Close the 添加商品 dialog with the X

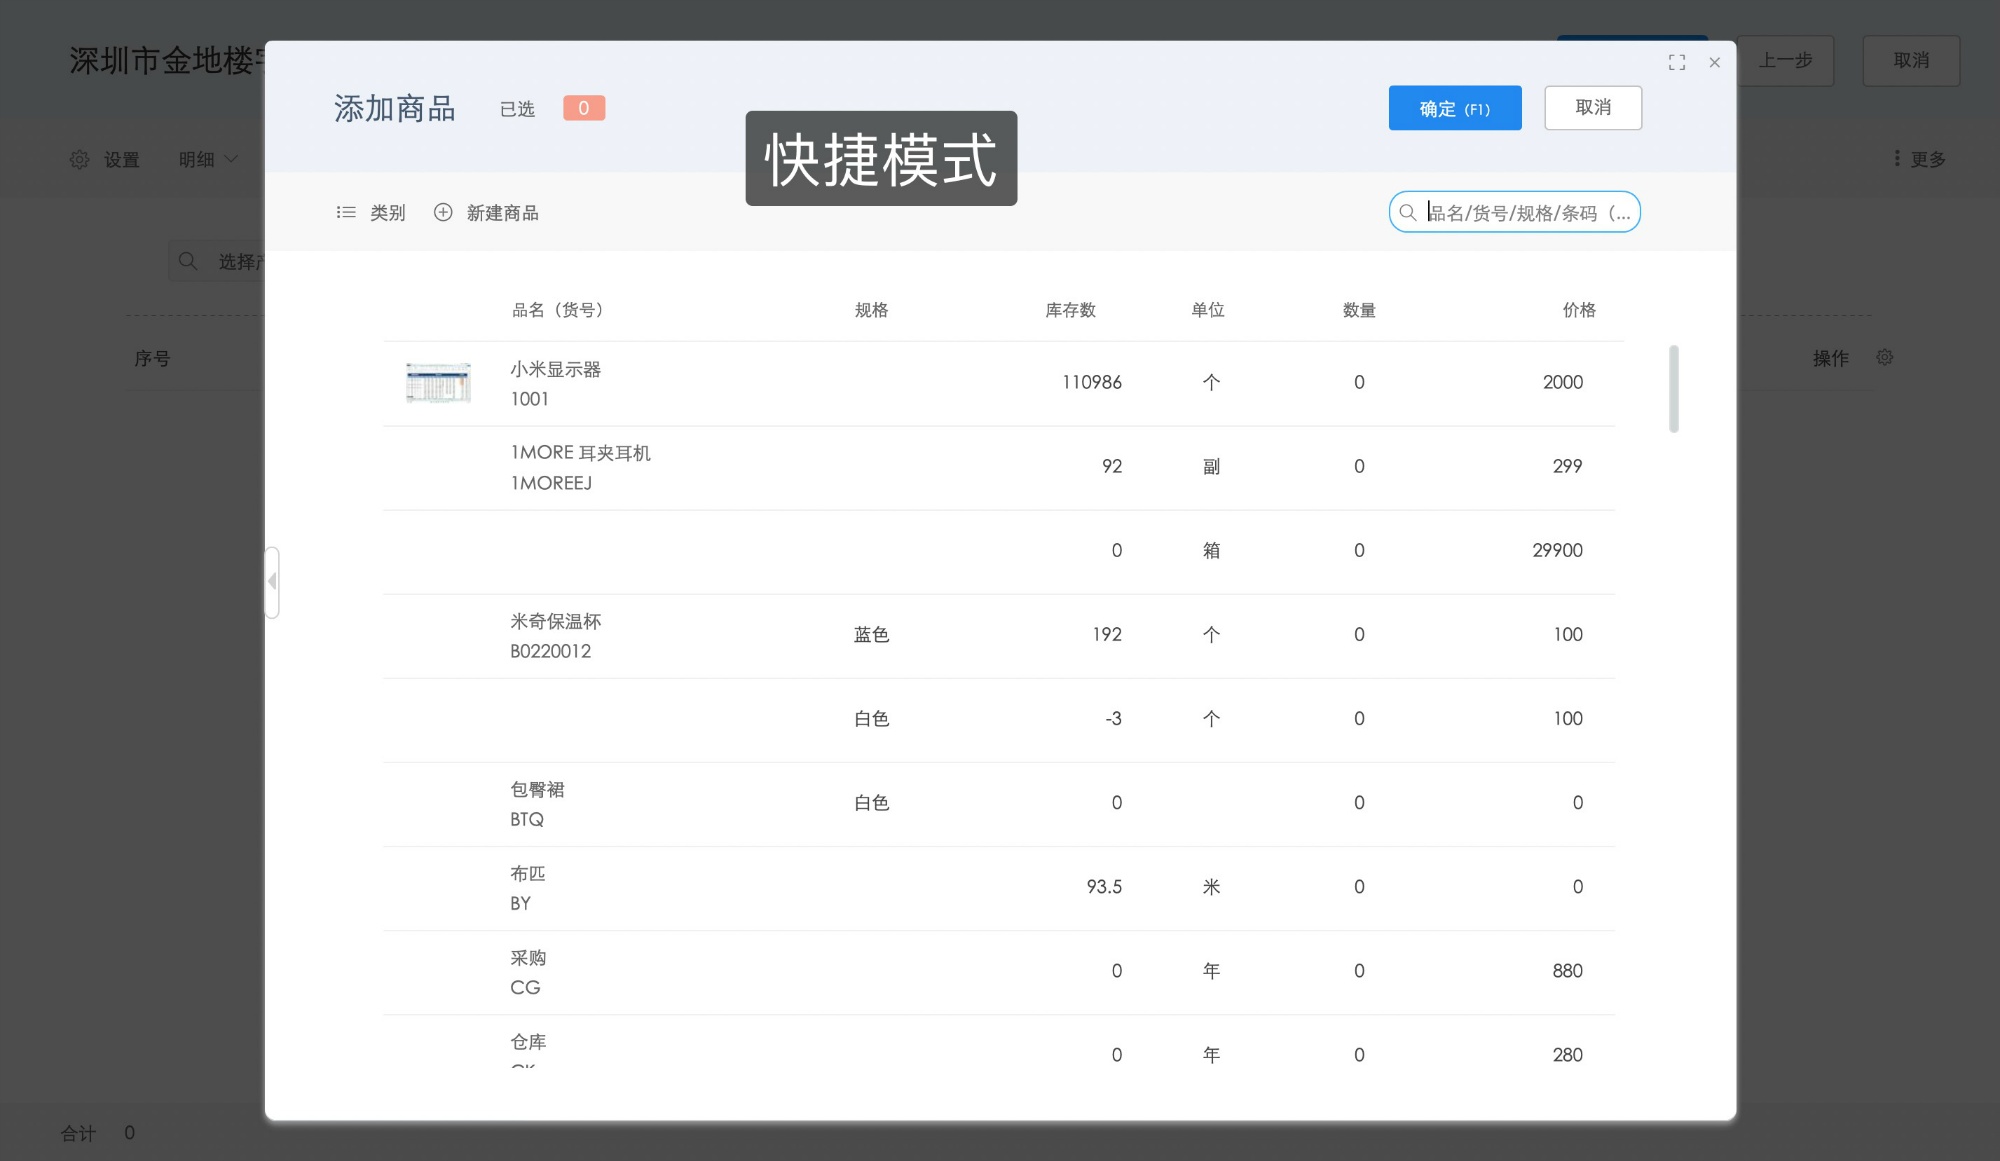pos(1714,62)
